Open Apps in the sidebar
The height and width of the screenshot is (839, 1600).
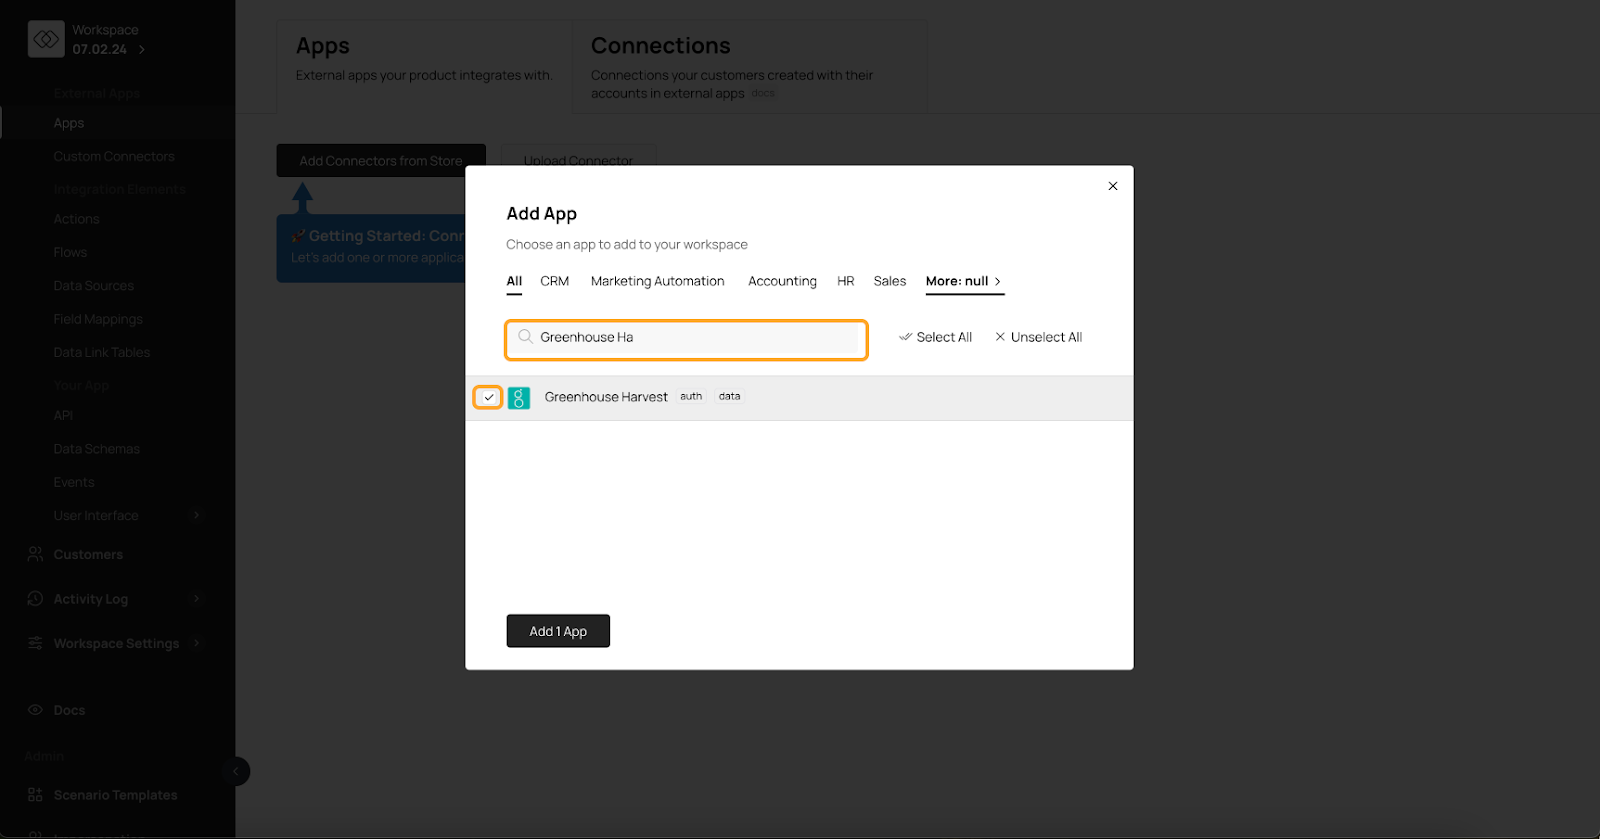(69, 123)
